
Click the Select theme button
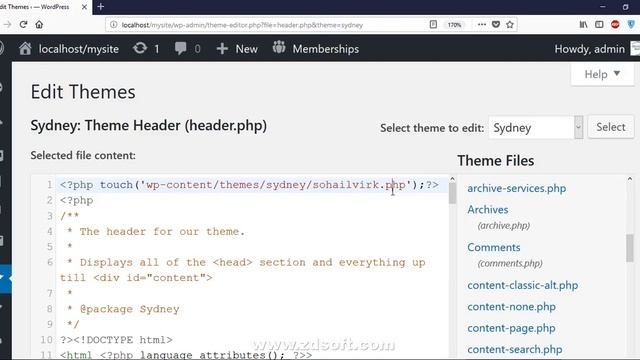[x=611, y=127]
